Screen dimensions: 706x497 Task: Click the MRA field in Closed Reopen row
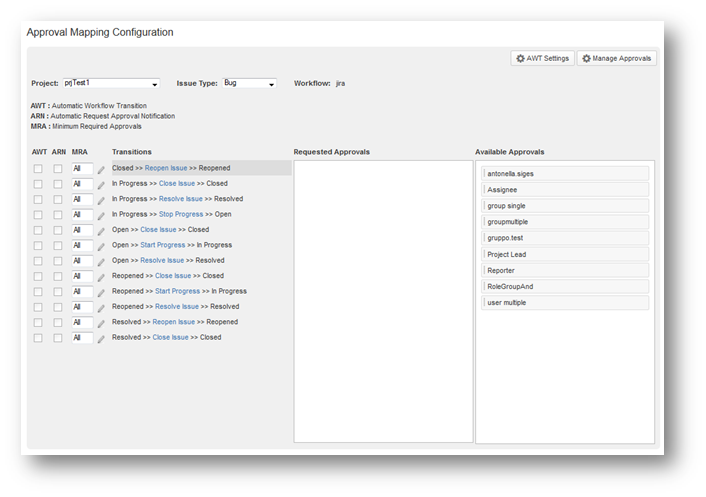[x=82, y=169]
